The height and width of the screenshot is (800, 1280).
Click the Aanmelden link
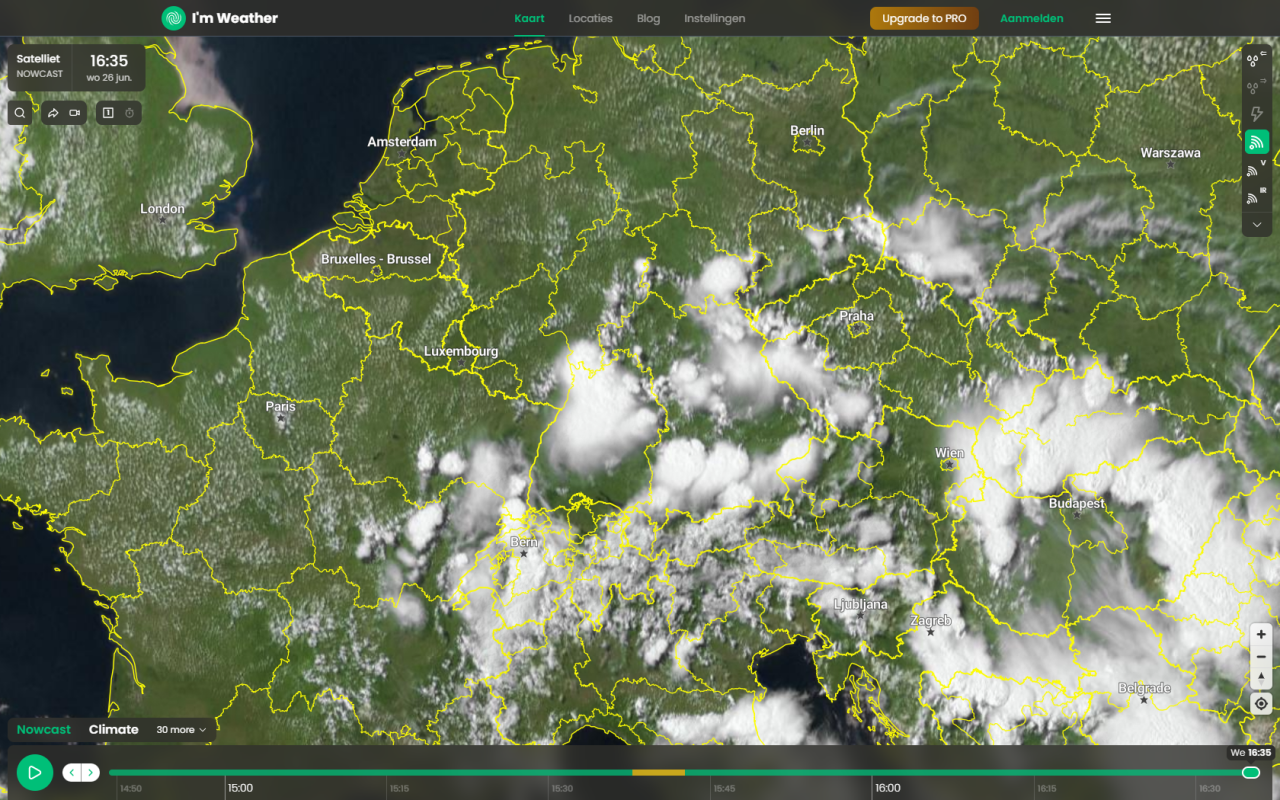tap(1031, 18)
